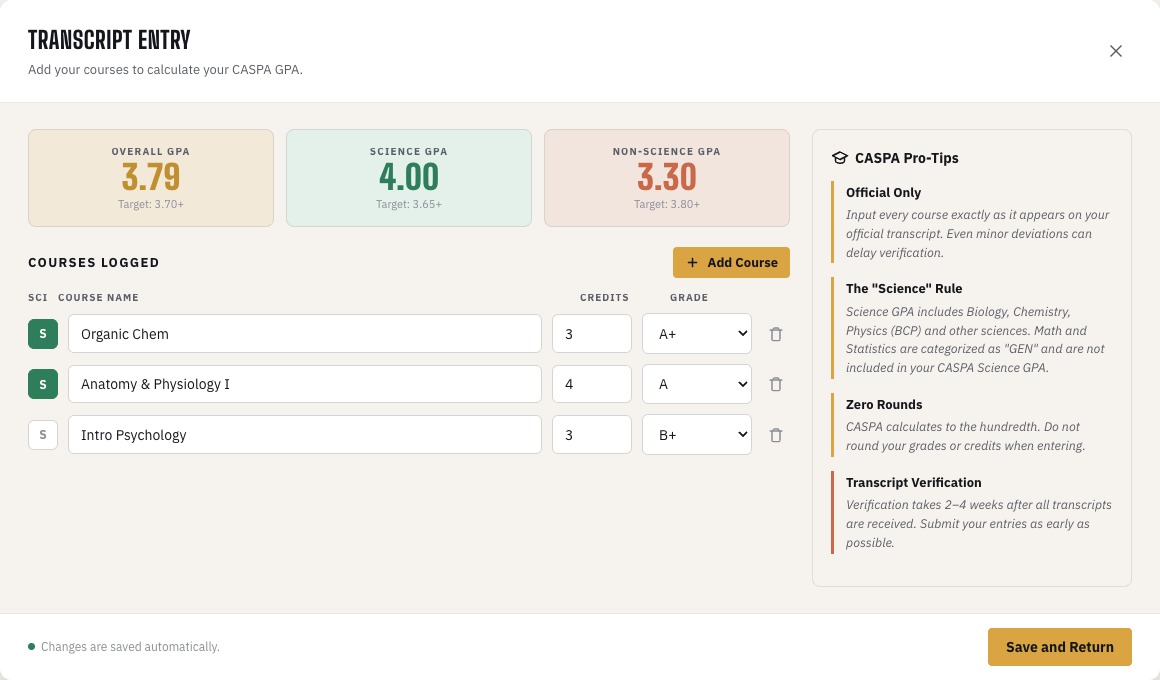This screenshot has height=680, width=1160.
Task: Click the 'CASPA Pro-Tips' heading
Action: [906, 158]
